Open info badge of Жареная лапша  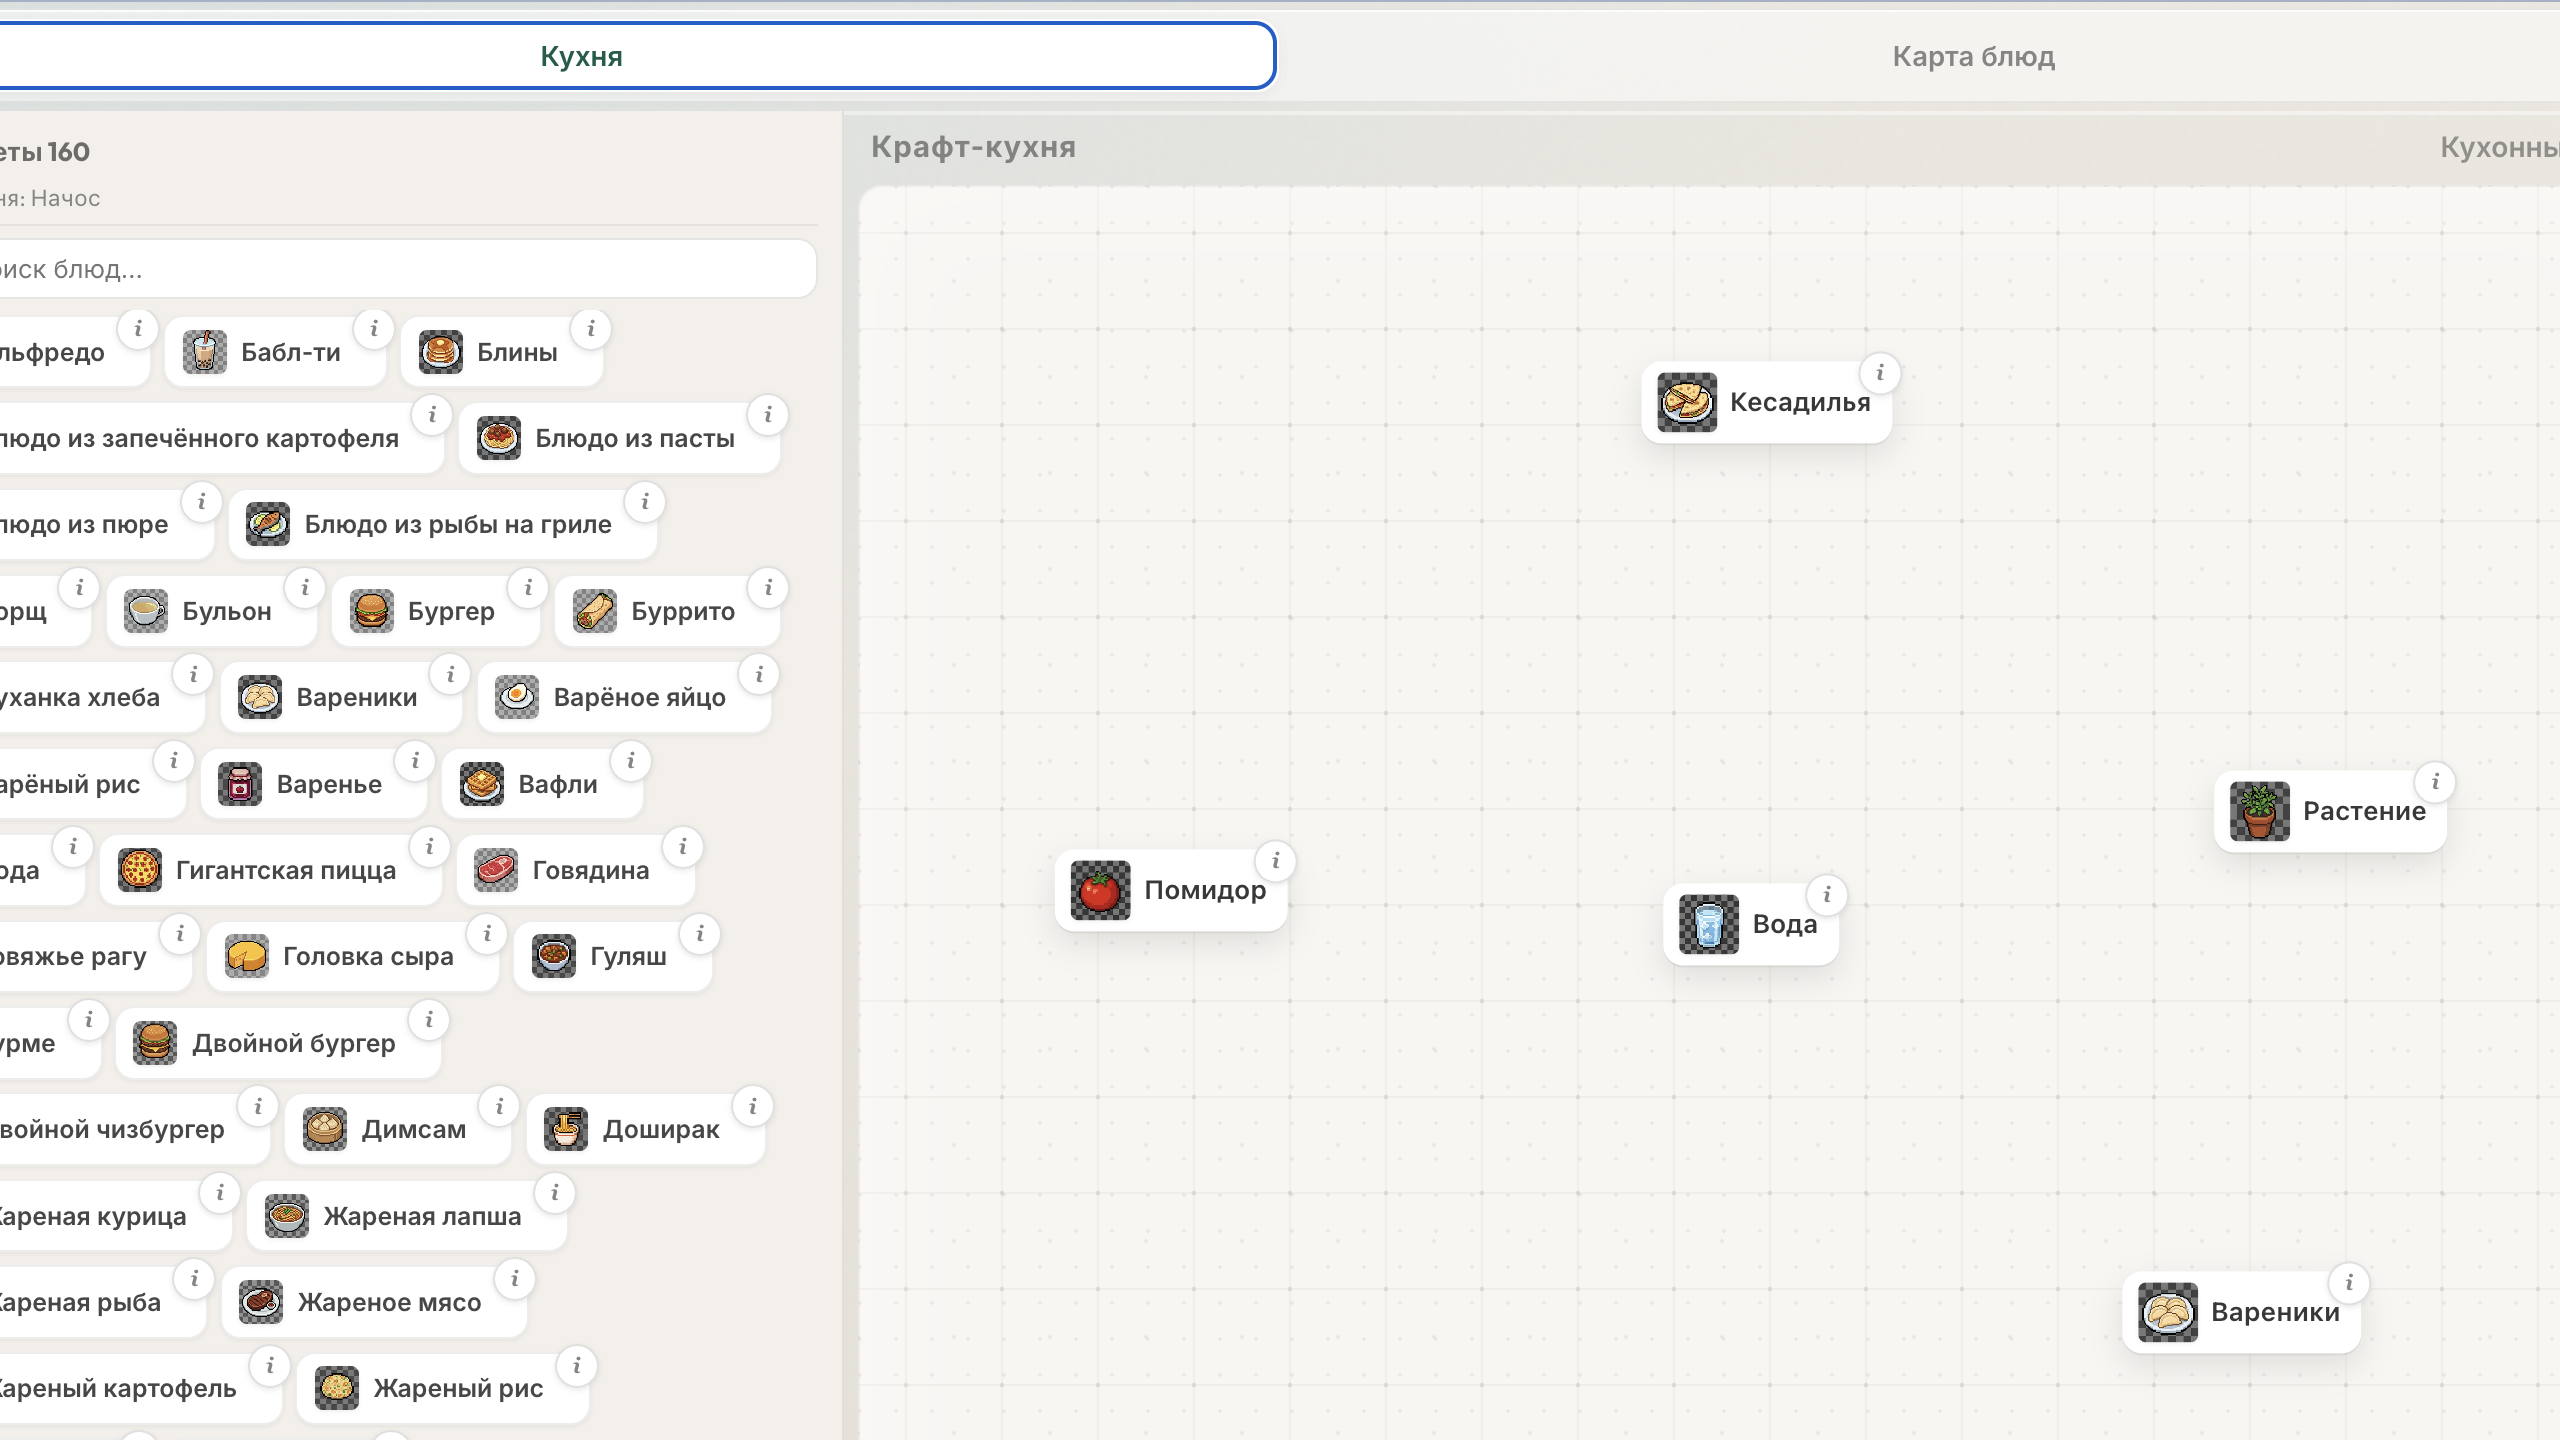(x=555, y=1193)
